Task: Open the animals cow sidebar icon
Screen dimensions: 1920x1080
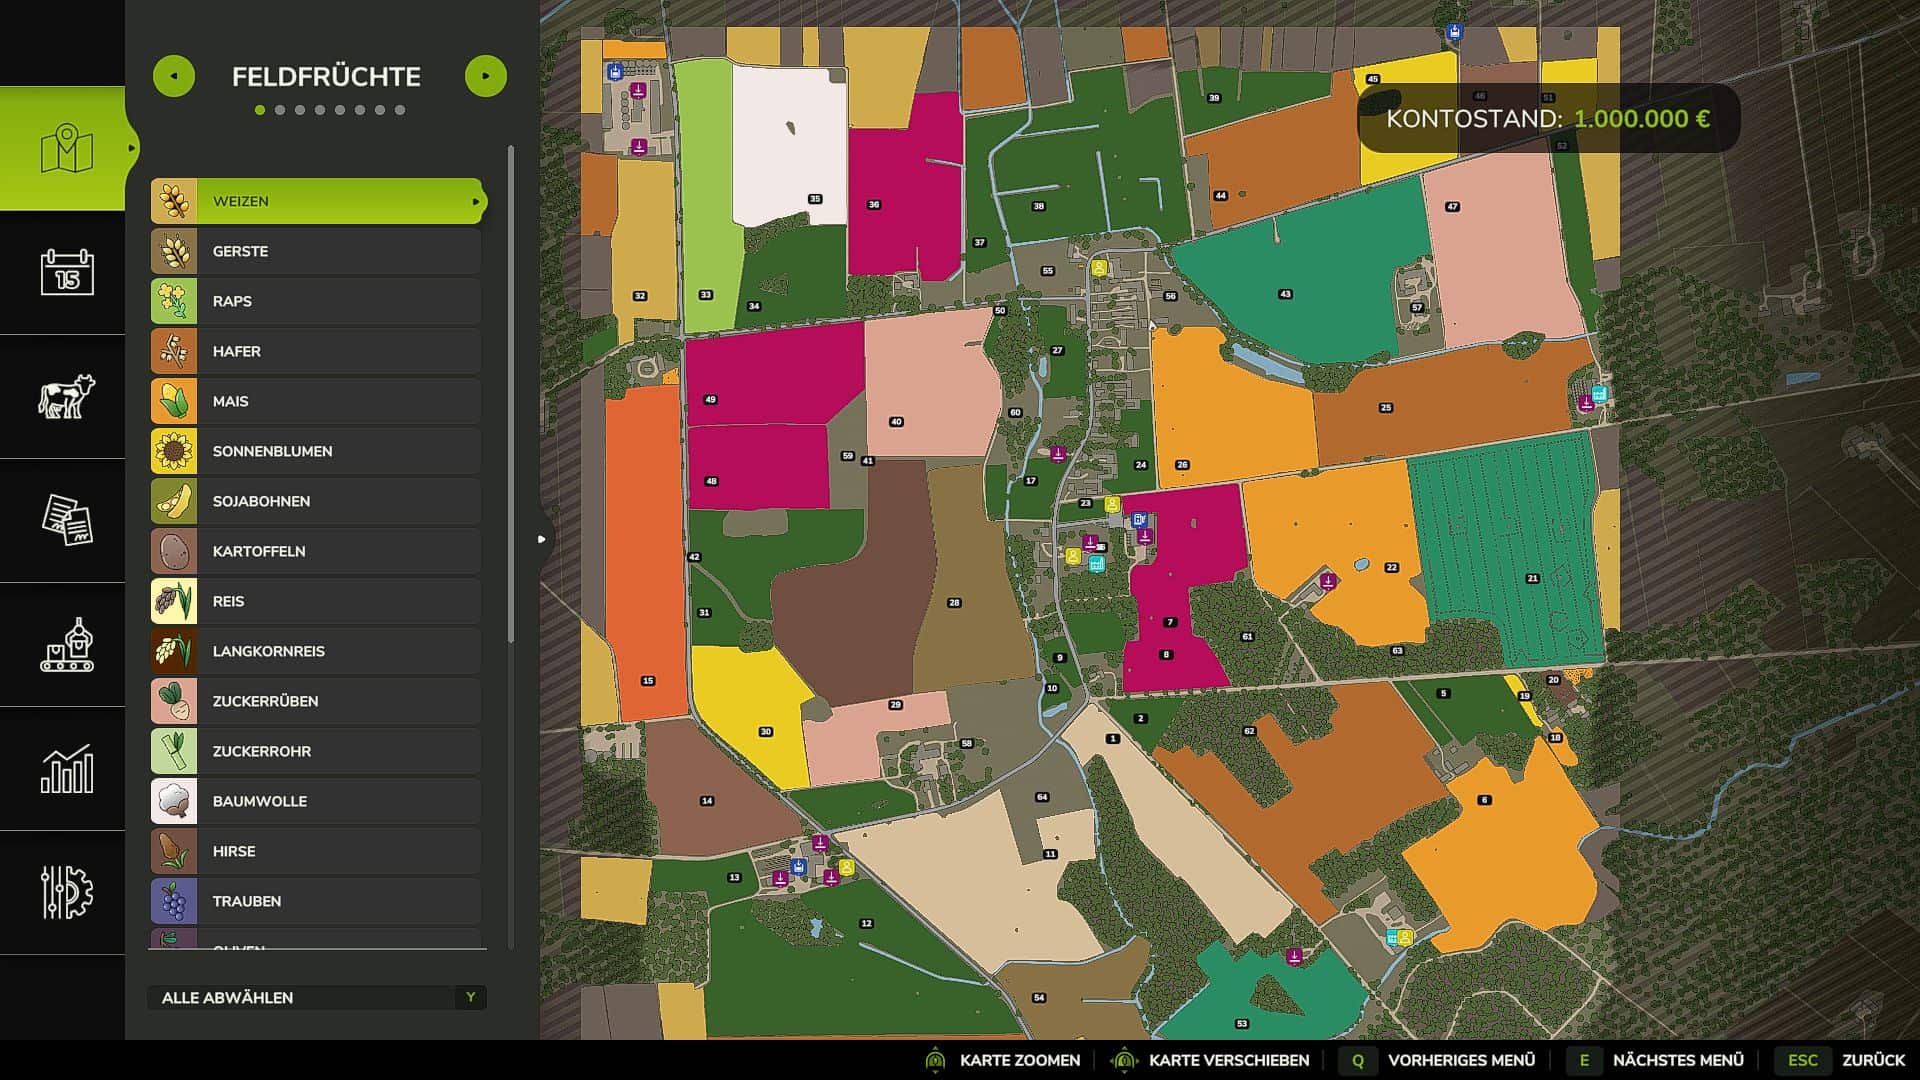Action: tap(67, 396)
